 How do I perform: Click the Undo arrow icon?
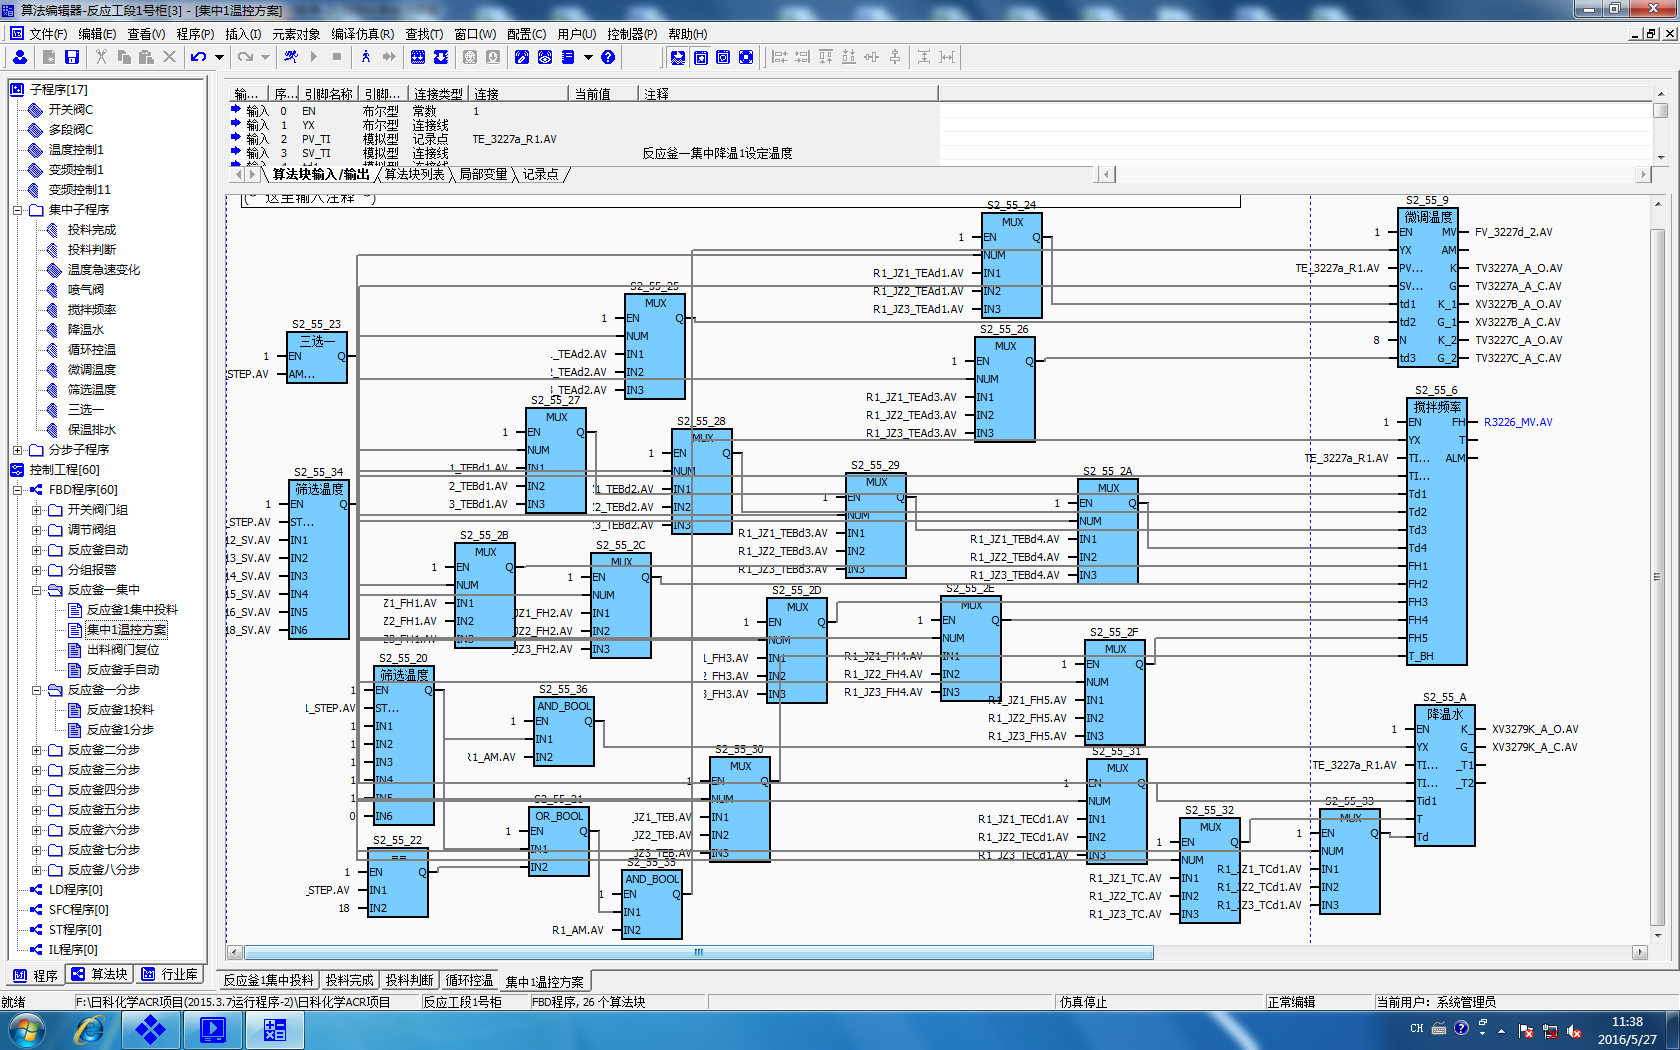(x=198, y=57)
